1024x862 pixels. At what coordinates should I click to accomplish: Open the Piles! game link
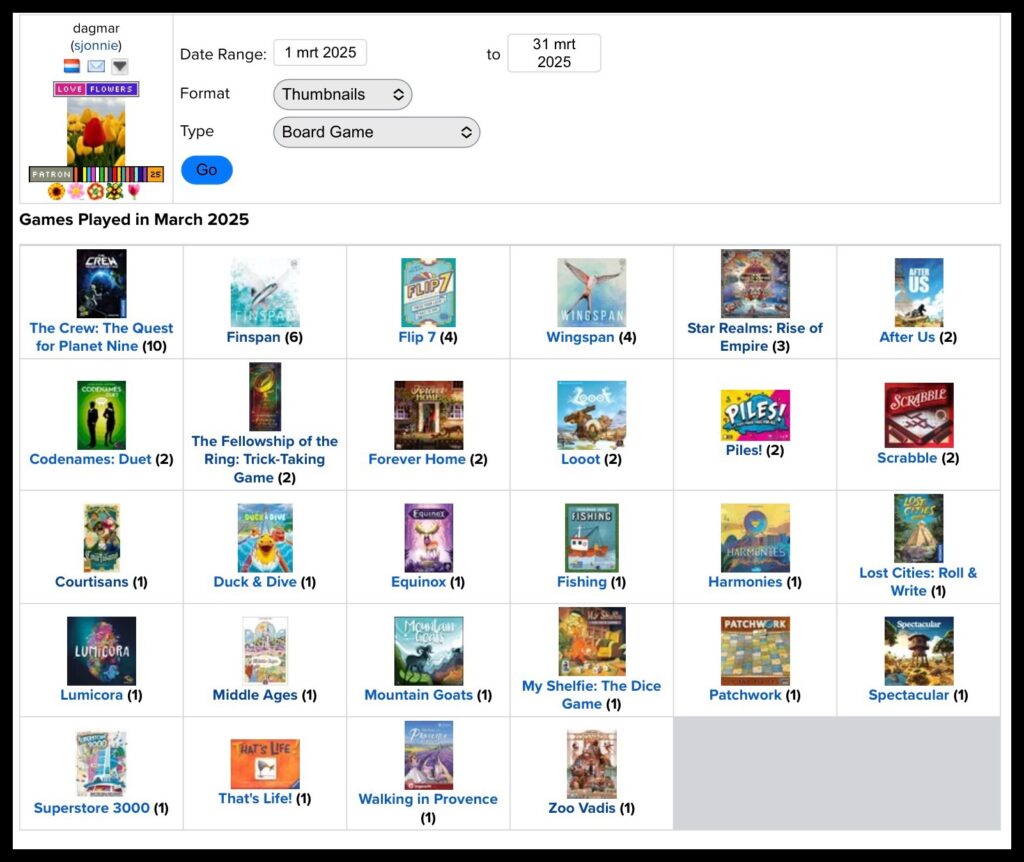point(744,450)
